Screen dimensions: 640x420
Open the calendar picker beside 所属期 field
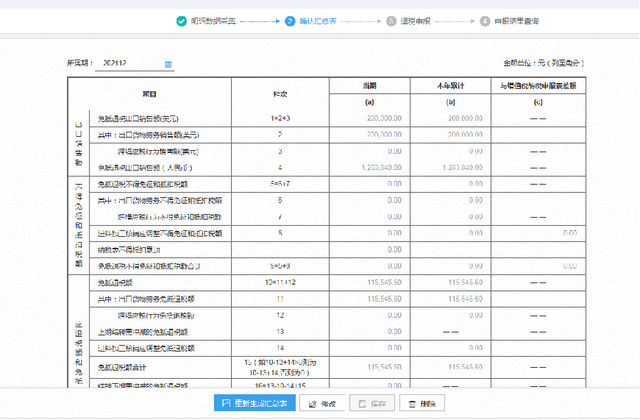tap(168, 64)
